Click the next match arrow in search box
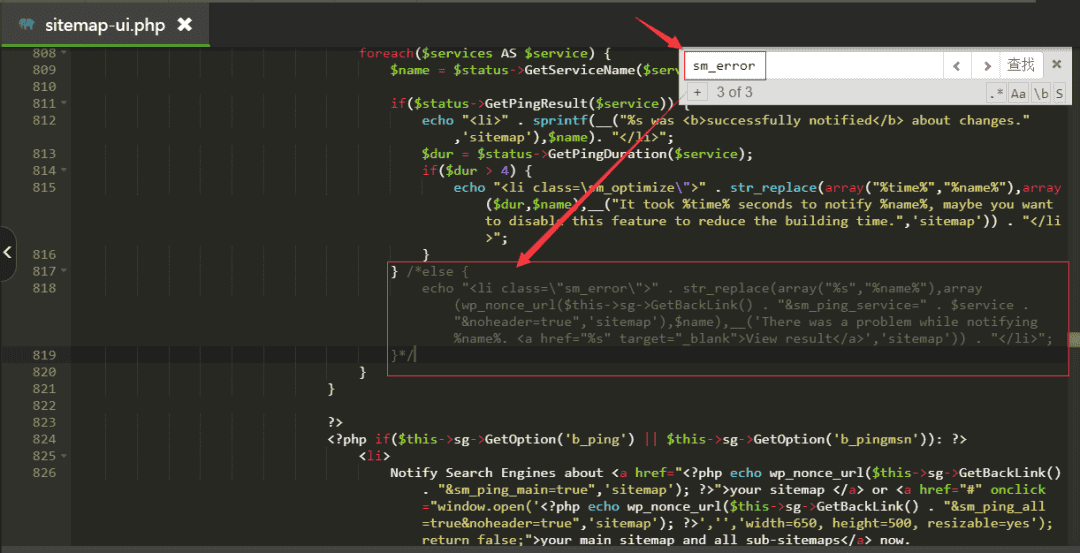Screen dimensions: 1080x553 987,65
